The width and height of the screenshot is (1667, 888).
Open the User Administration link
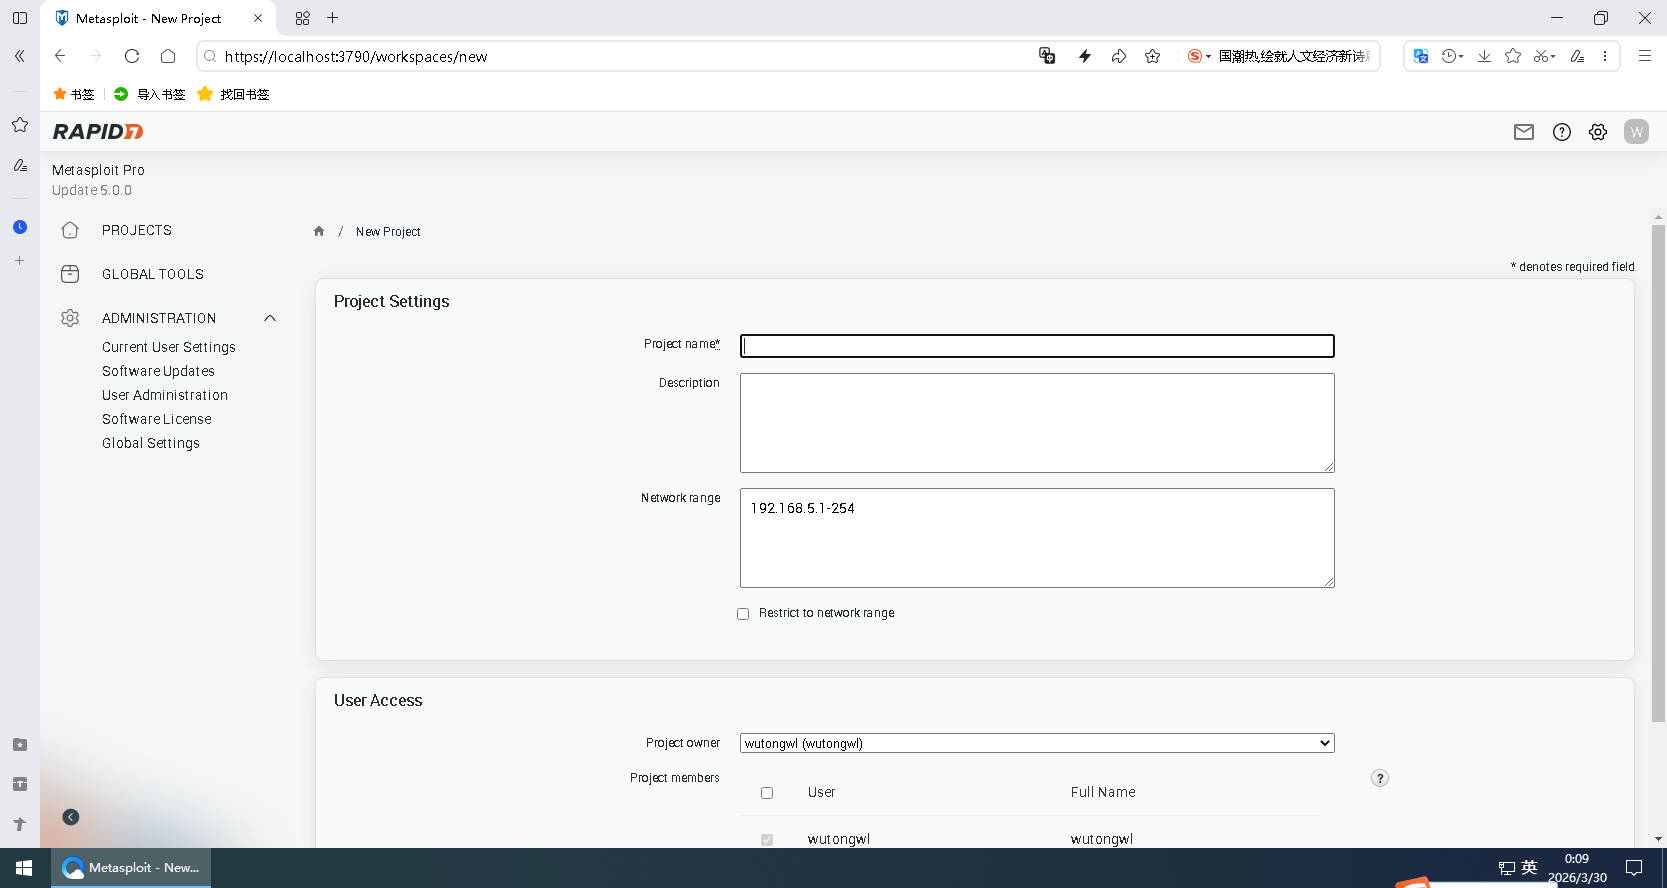(x=165, y=395)
